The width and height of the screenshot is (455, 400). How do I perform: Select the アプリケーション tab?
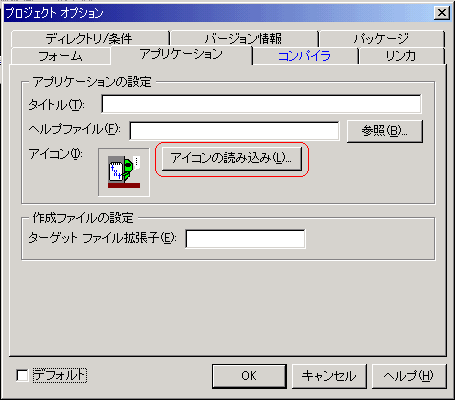(181, 54)
